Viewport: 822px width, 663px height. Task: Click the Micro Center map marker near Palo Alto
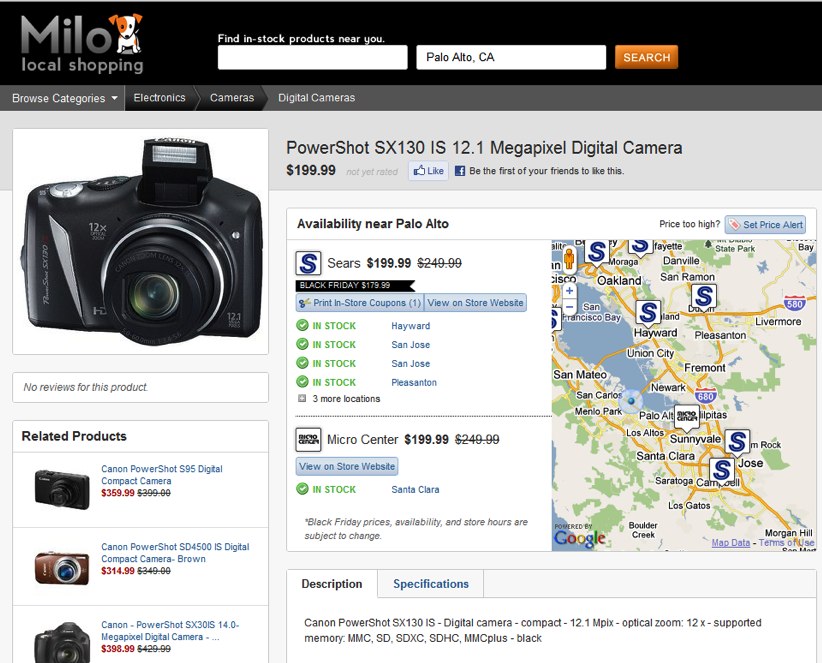pos(687,417)
